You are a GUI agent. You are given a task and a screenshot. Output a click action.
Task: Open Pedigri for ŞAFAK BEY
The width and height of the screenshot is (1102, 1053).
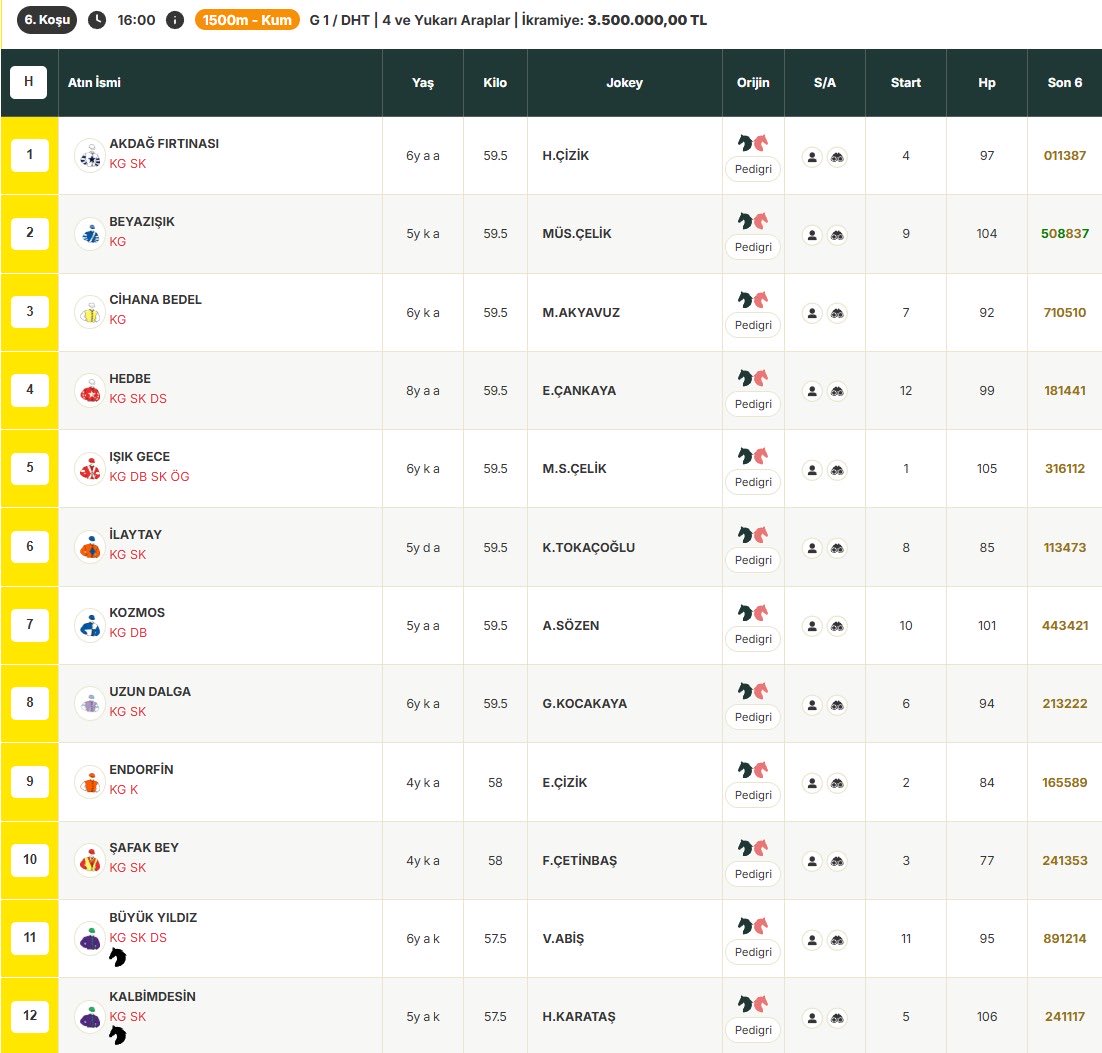[753, 874]
